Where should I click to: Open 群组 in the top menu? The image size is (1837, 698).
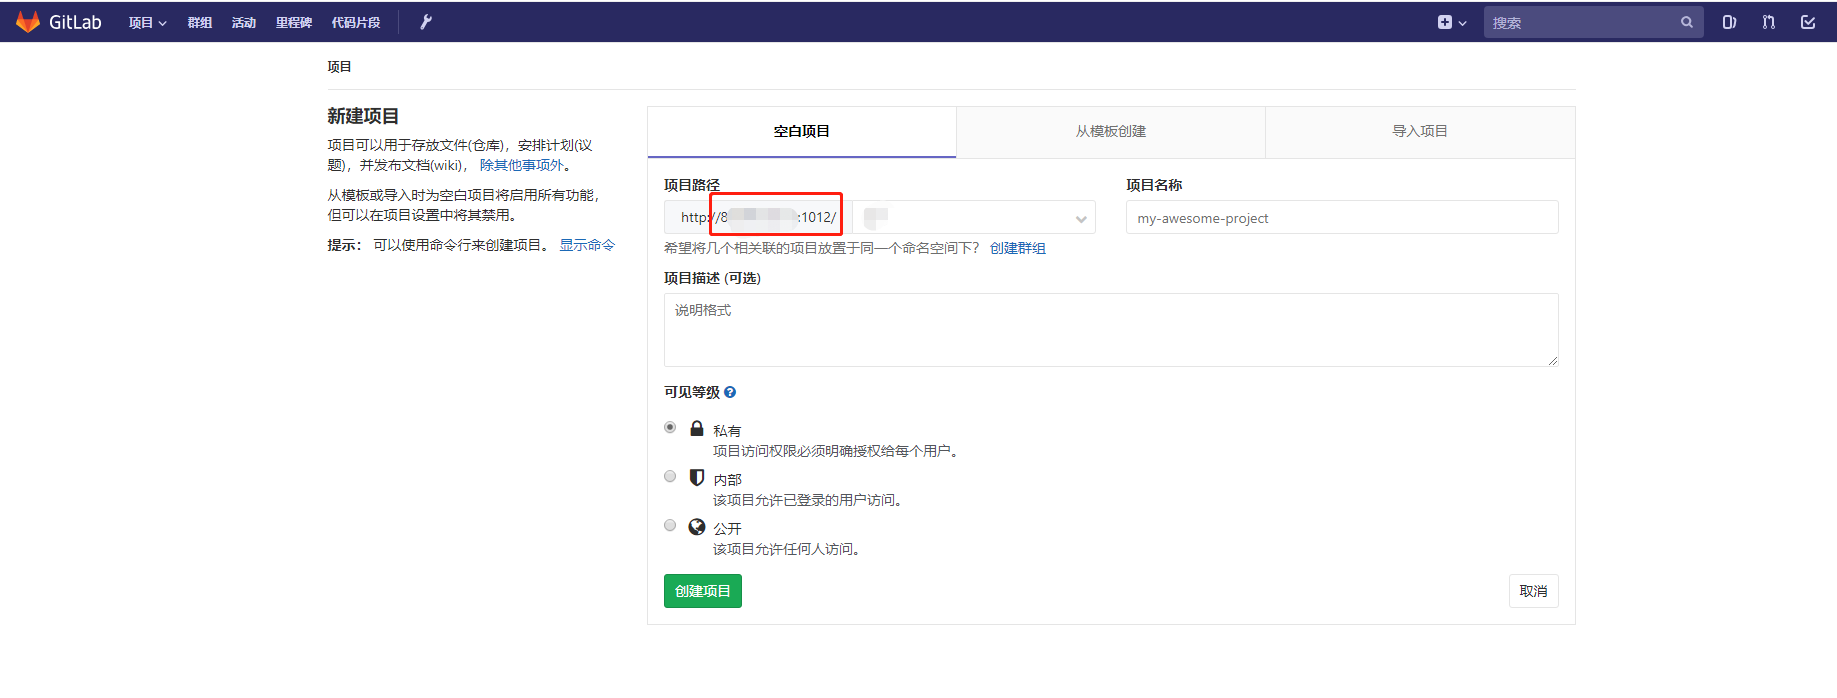click(x=200, y=22)
